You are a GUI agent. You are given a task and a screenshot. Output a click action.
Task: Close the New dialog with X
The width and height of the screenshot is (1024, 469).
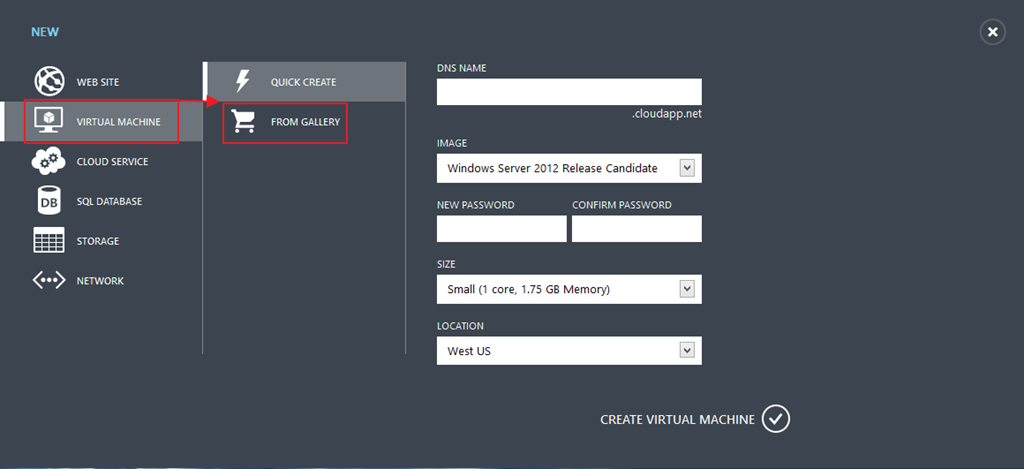(x=993, y=32)
